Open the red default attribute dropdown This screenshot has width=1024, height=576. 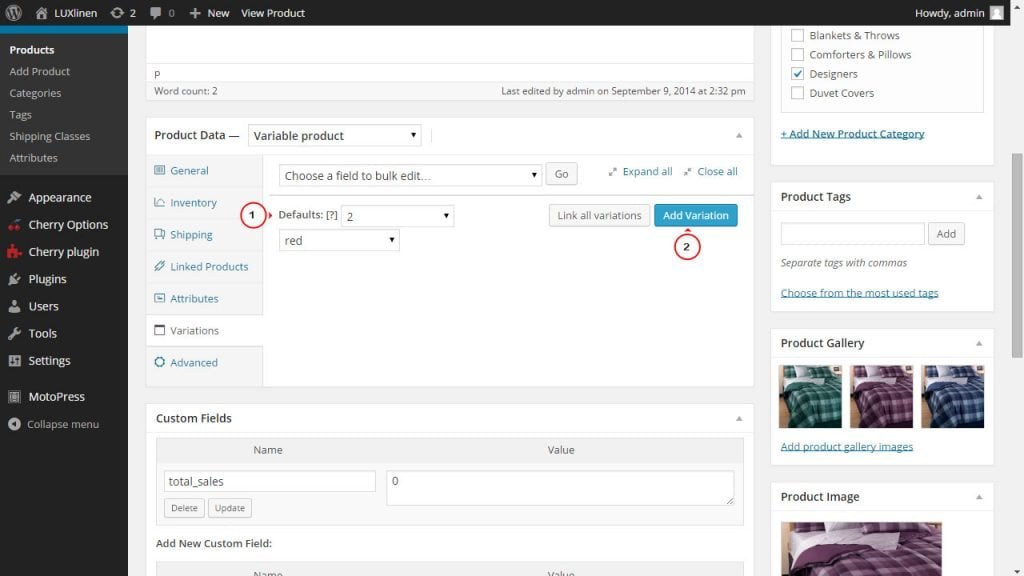[339, 241]
